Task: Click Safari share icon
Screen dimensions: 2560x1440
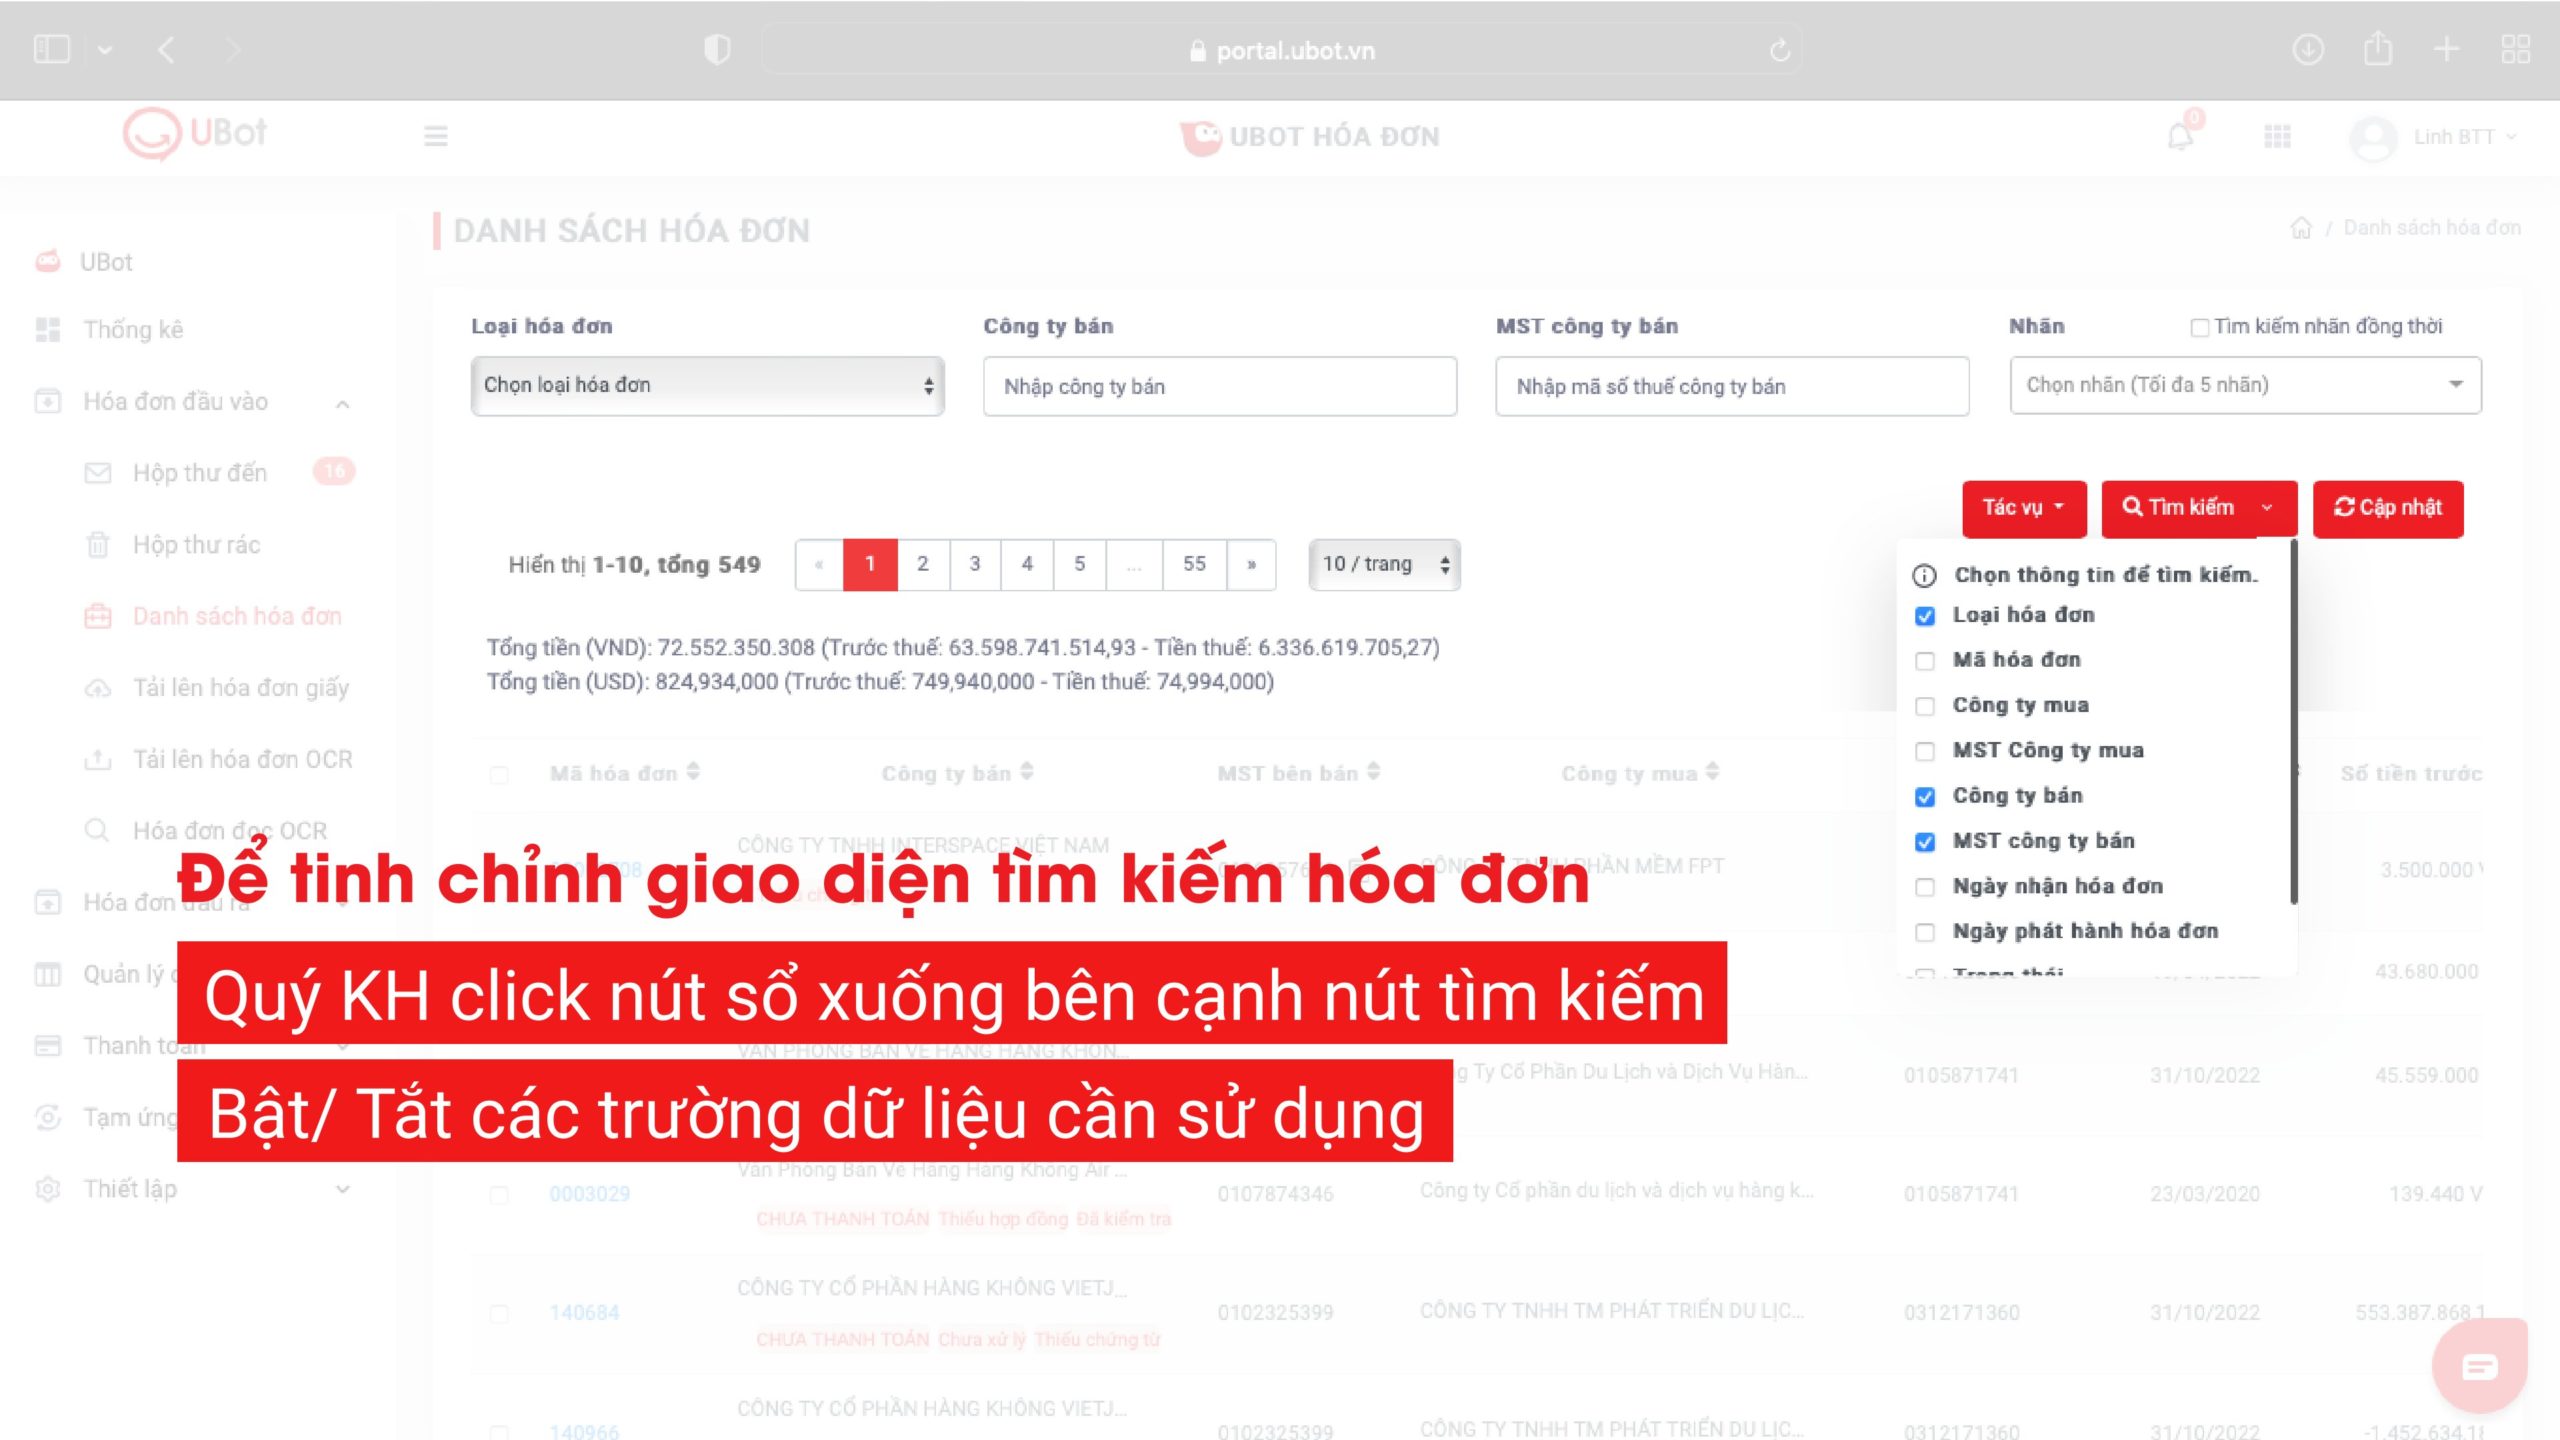Action: pyautogui.click(x=2378, y=49)
